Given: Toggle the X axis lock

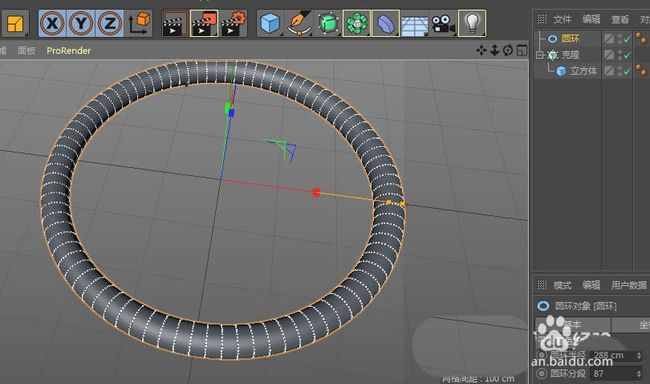Looking at the screenshot, I should point(53,23).
